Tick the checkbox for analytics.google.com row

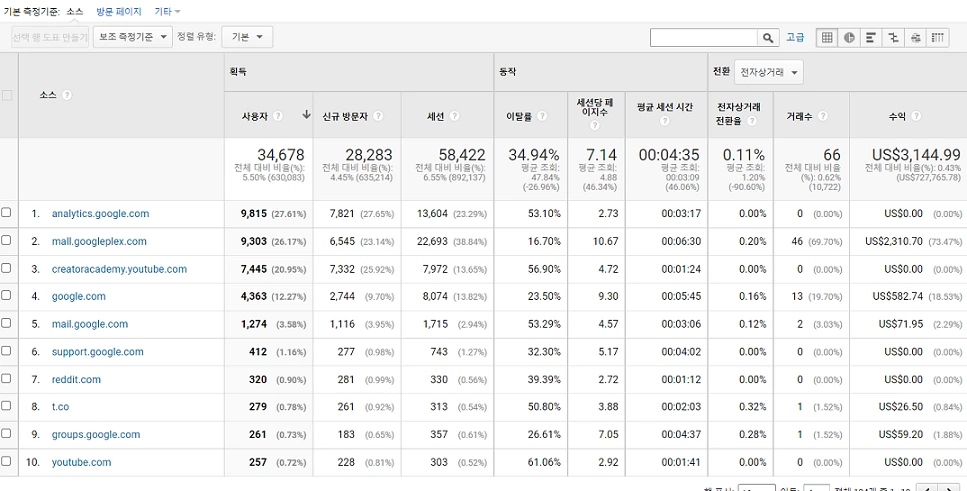tap(6, 212)
